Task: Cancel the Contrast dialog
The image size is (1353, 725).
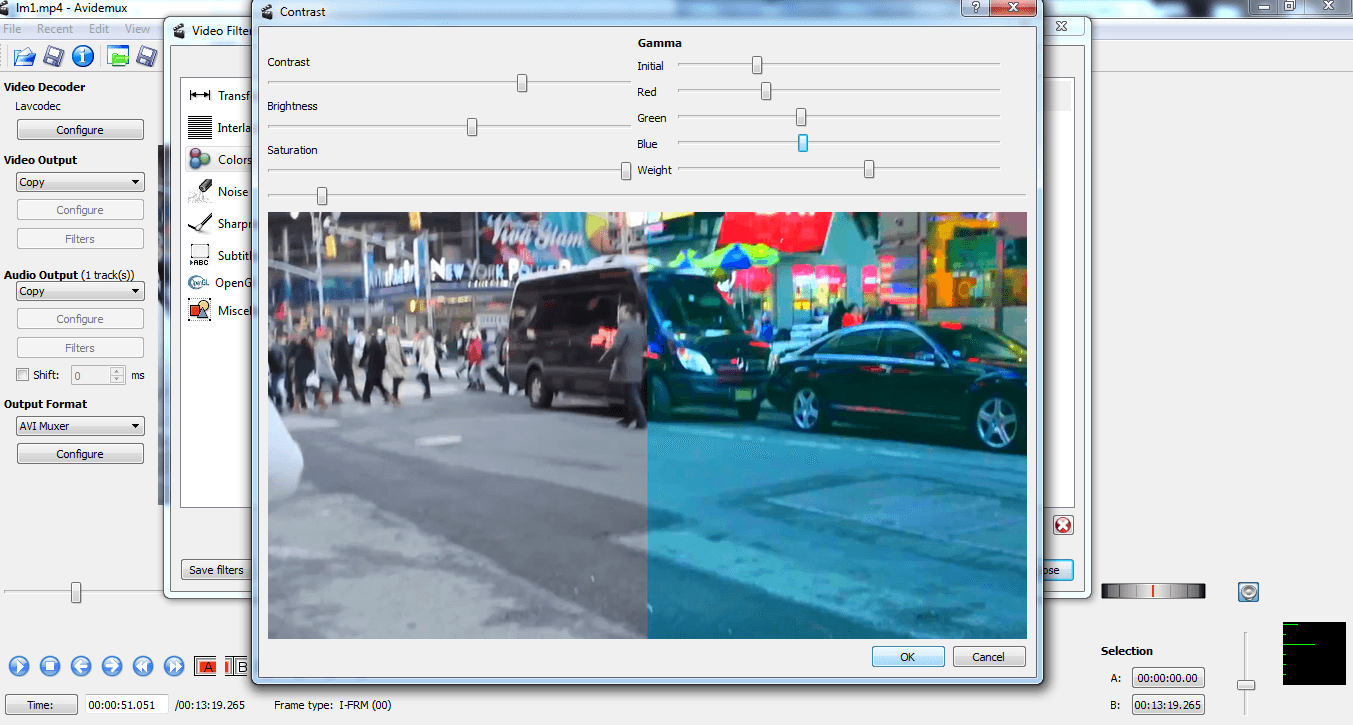Action: [x=988, y=657]
